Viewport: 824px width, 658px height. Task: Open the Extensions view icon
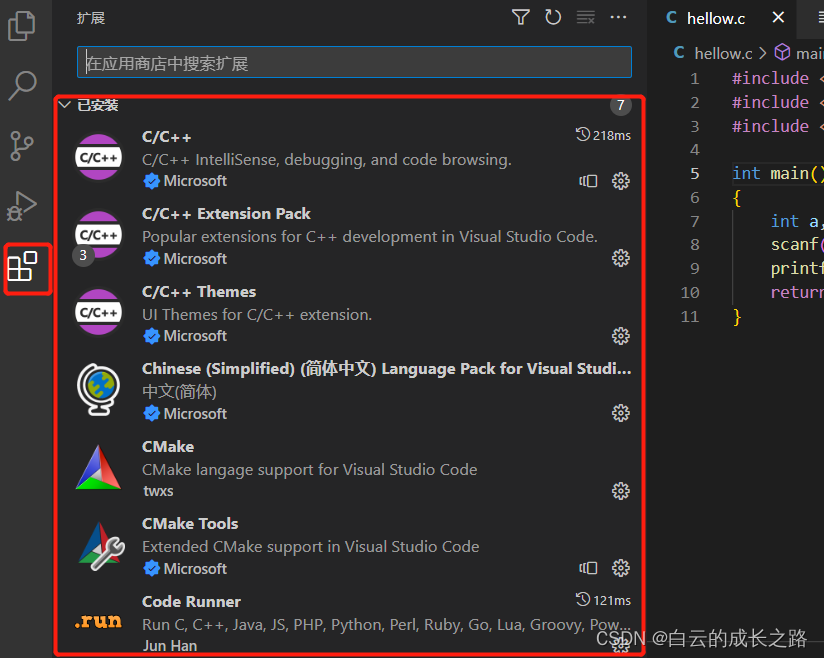(23, 266)
